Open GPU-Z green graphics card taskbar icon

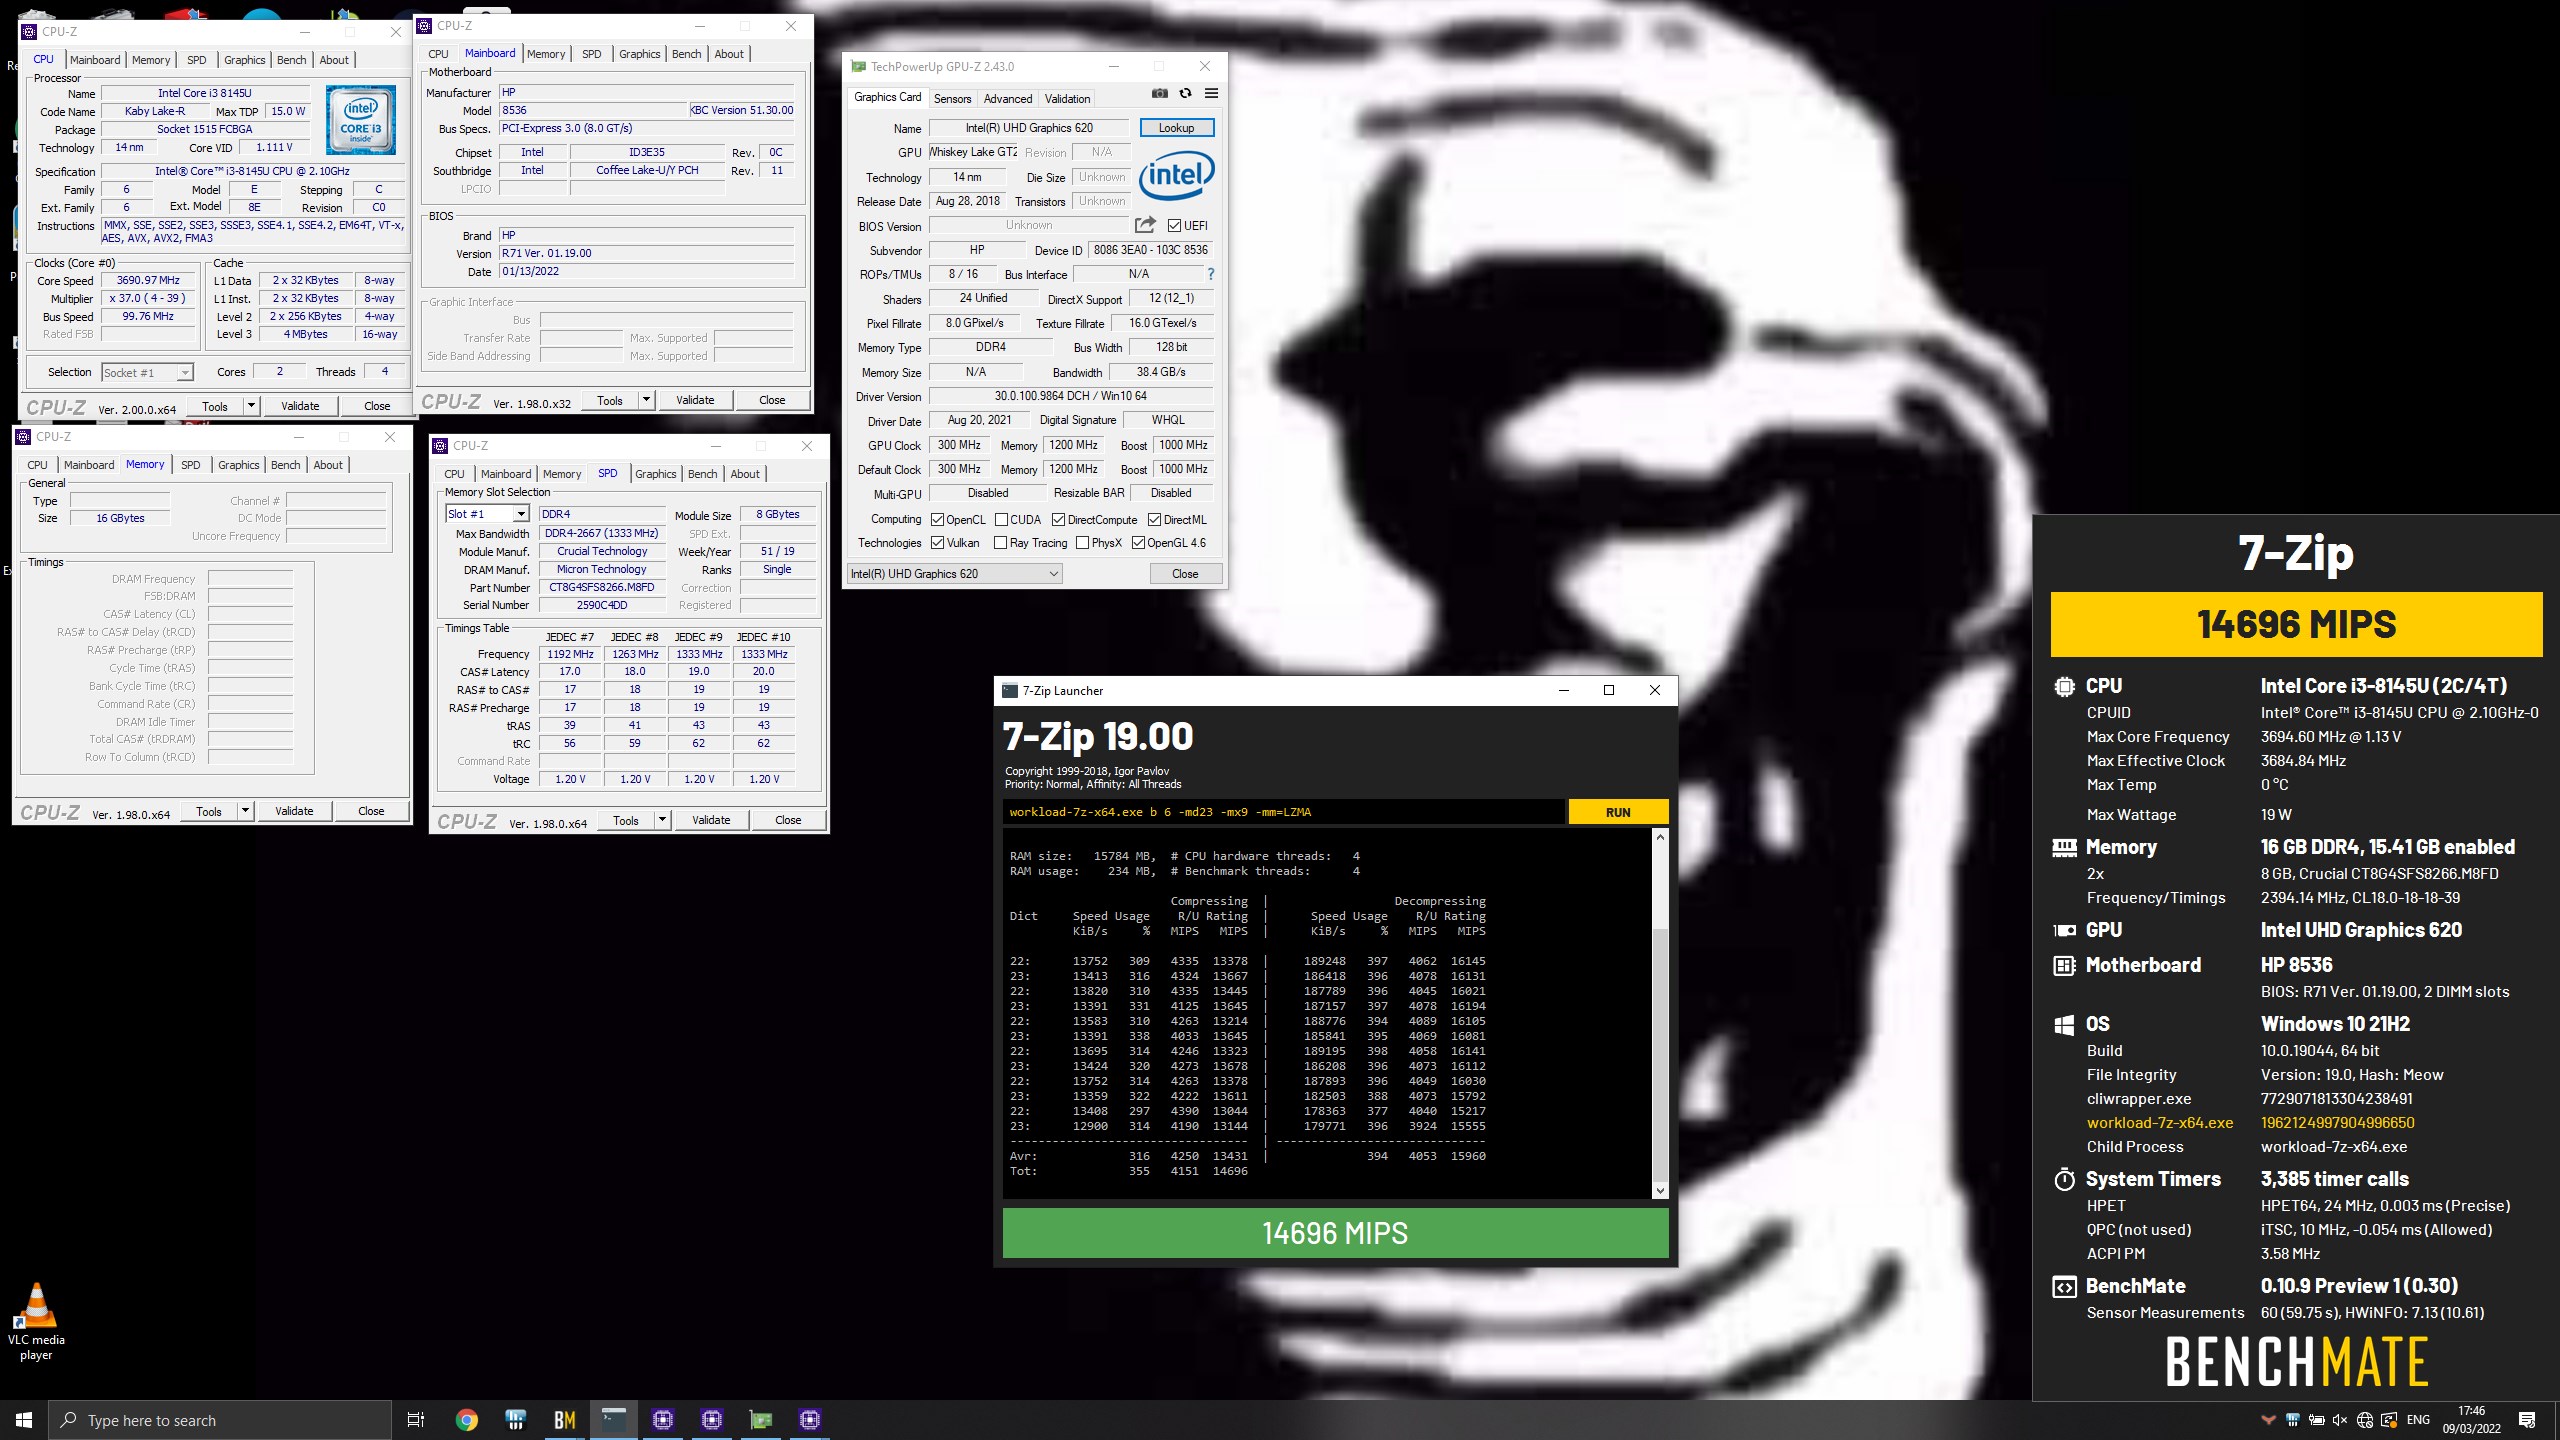tap(760, 1420)
